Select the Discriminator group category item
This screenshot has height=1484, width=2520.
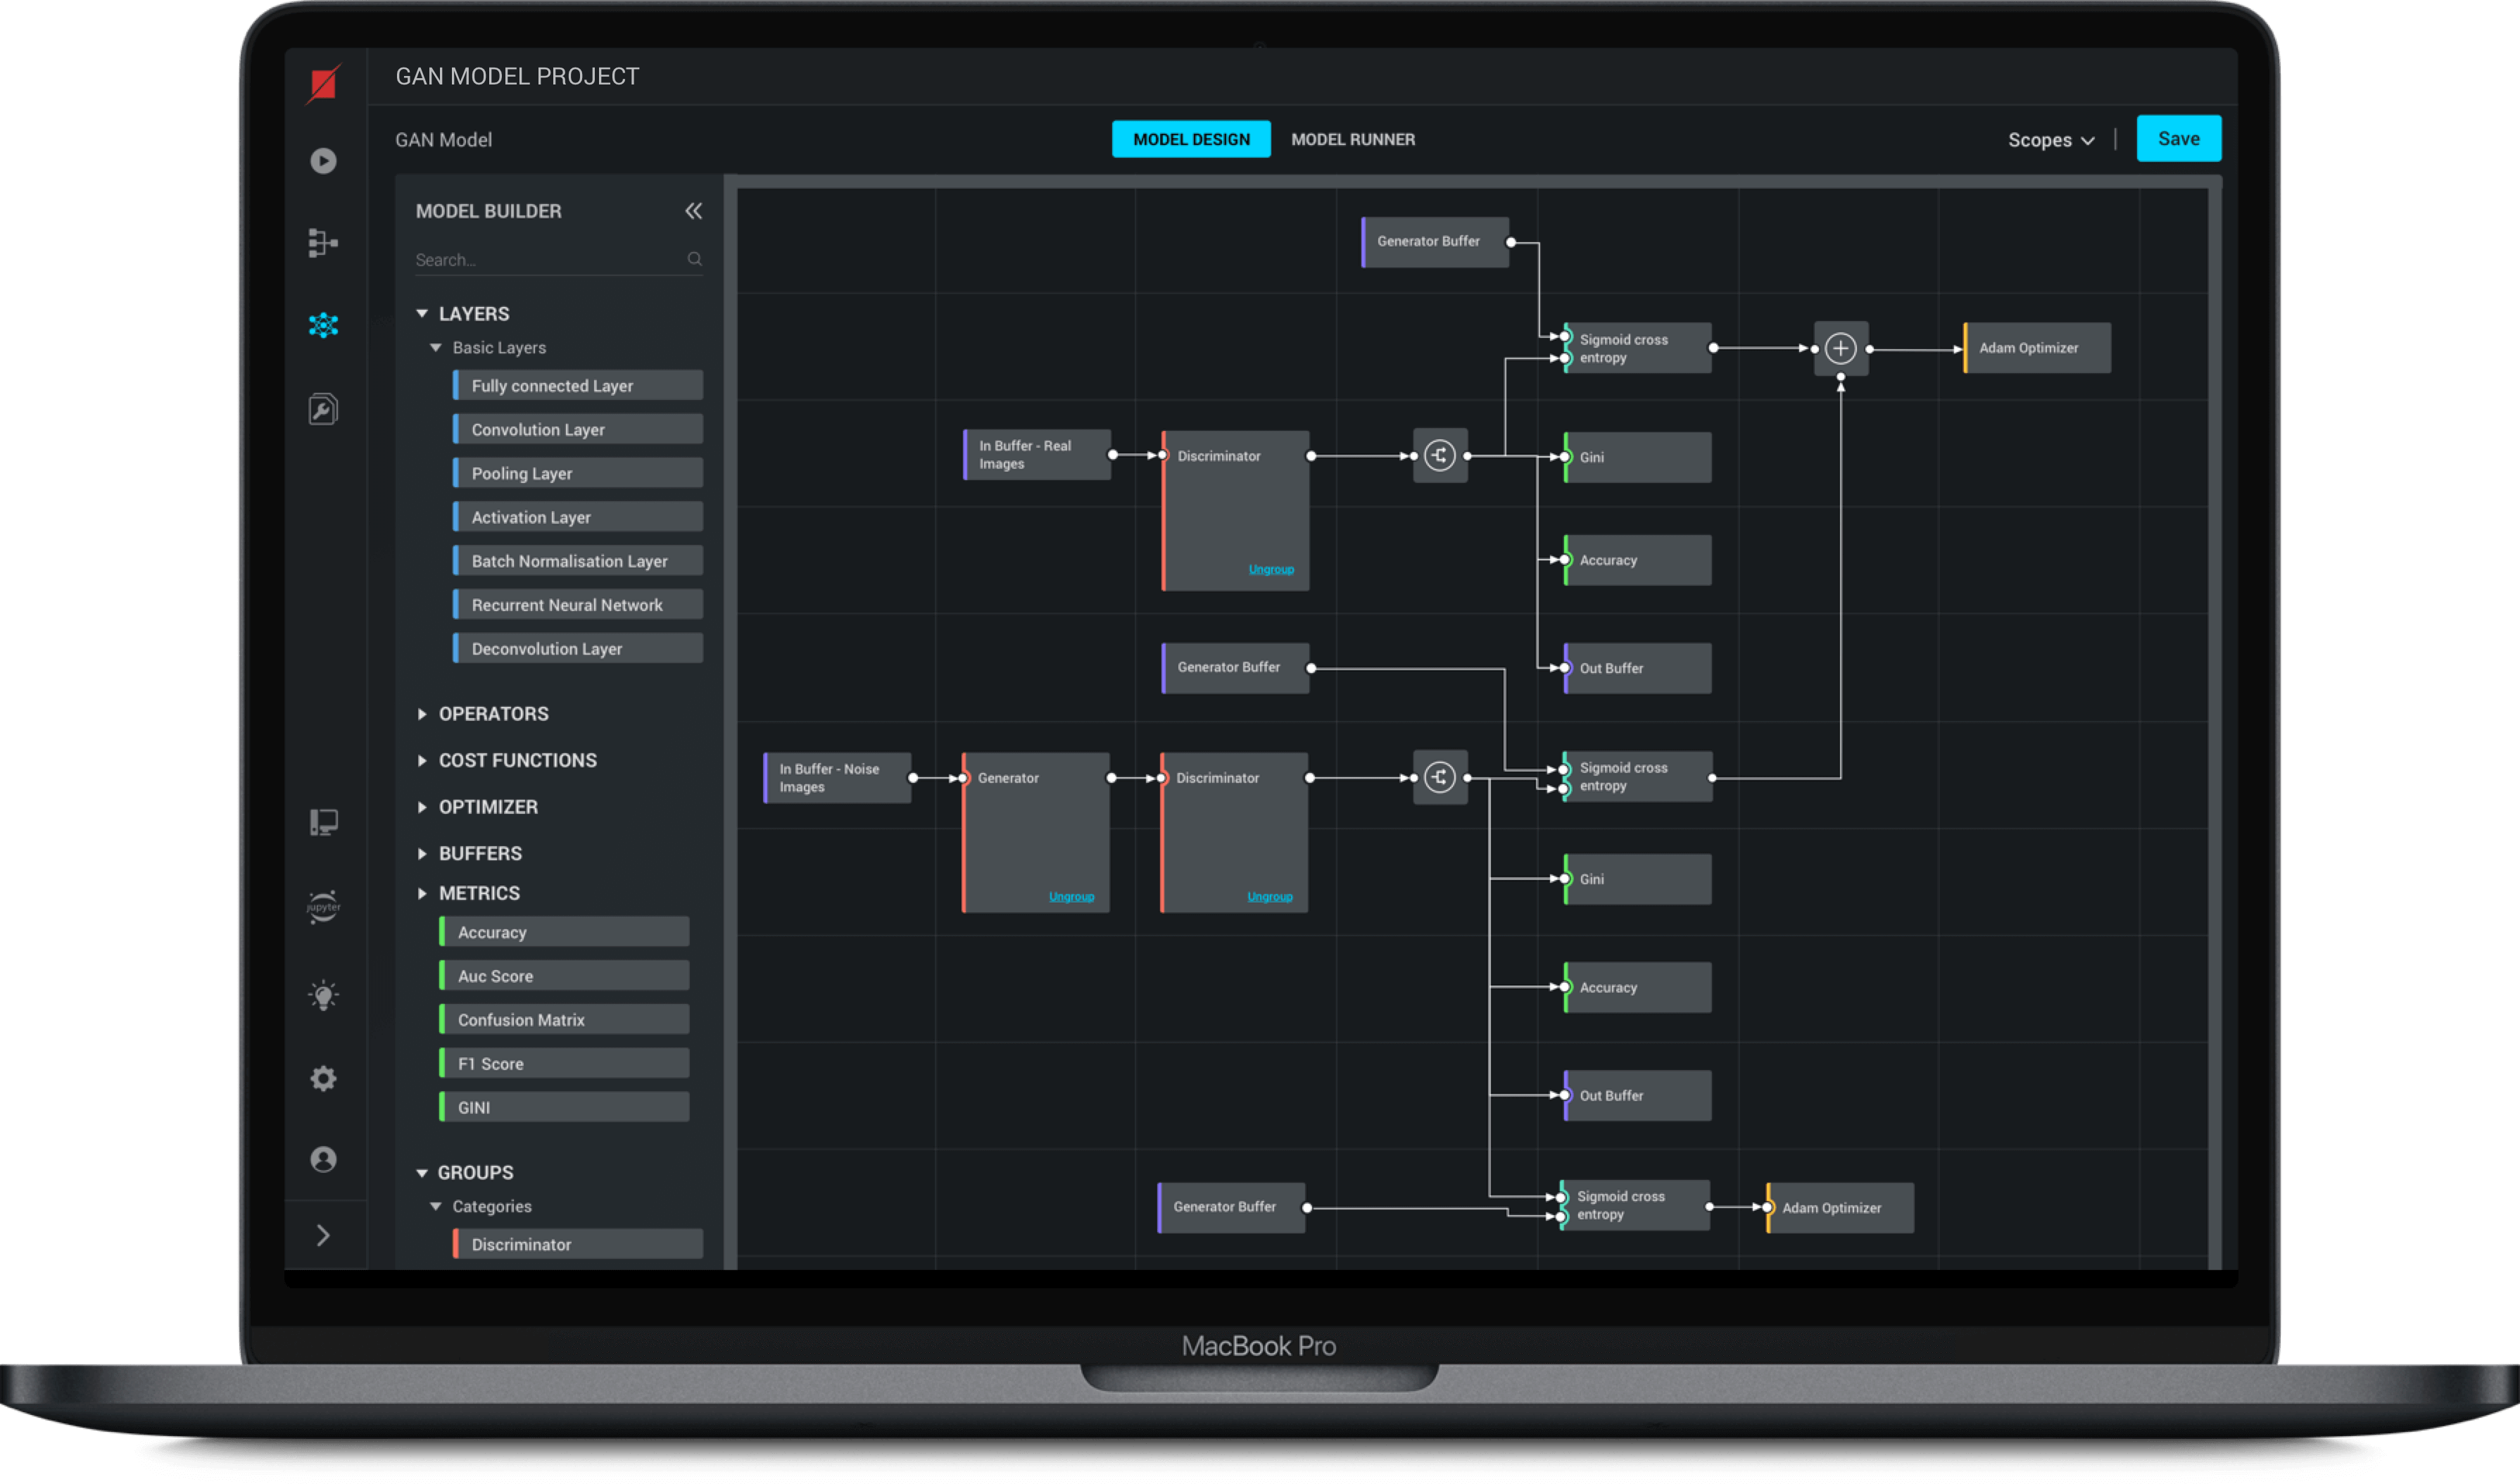(578, 1245)
